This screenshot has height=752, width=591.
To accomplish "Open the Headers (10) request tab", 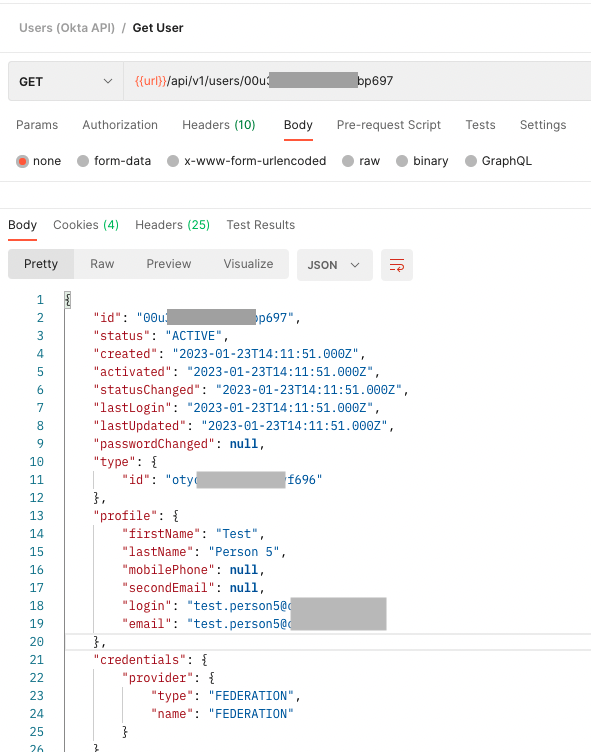I will point(219,125).
